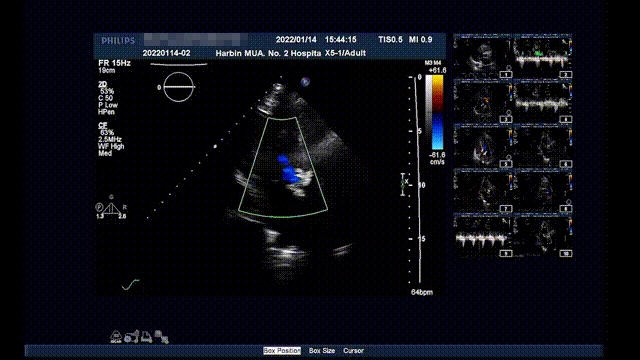
Task: Select the Cursor trackball option
Action: pos(353,351)
